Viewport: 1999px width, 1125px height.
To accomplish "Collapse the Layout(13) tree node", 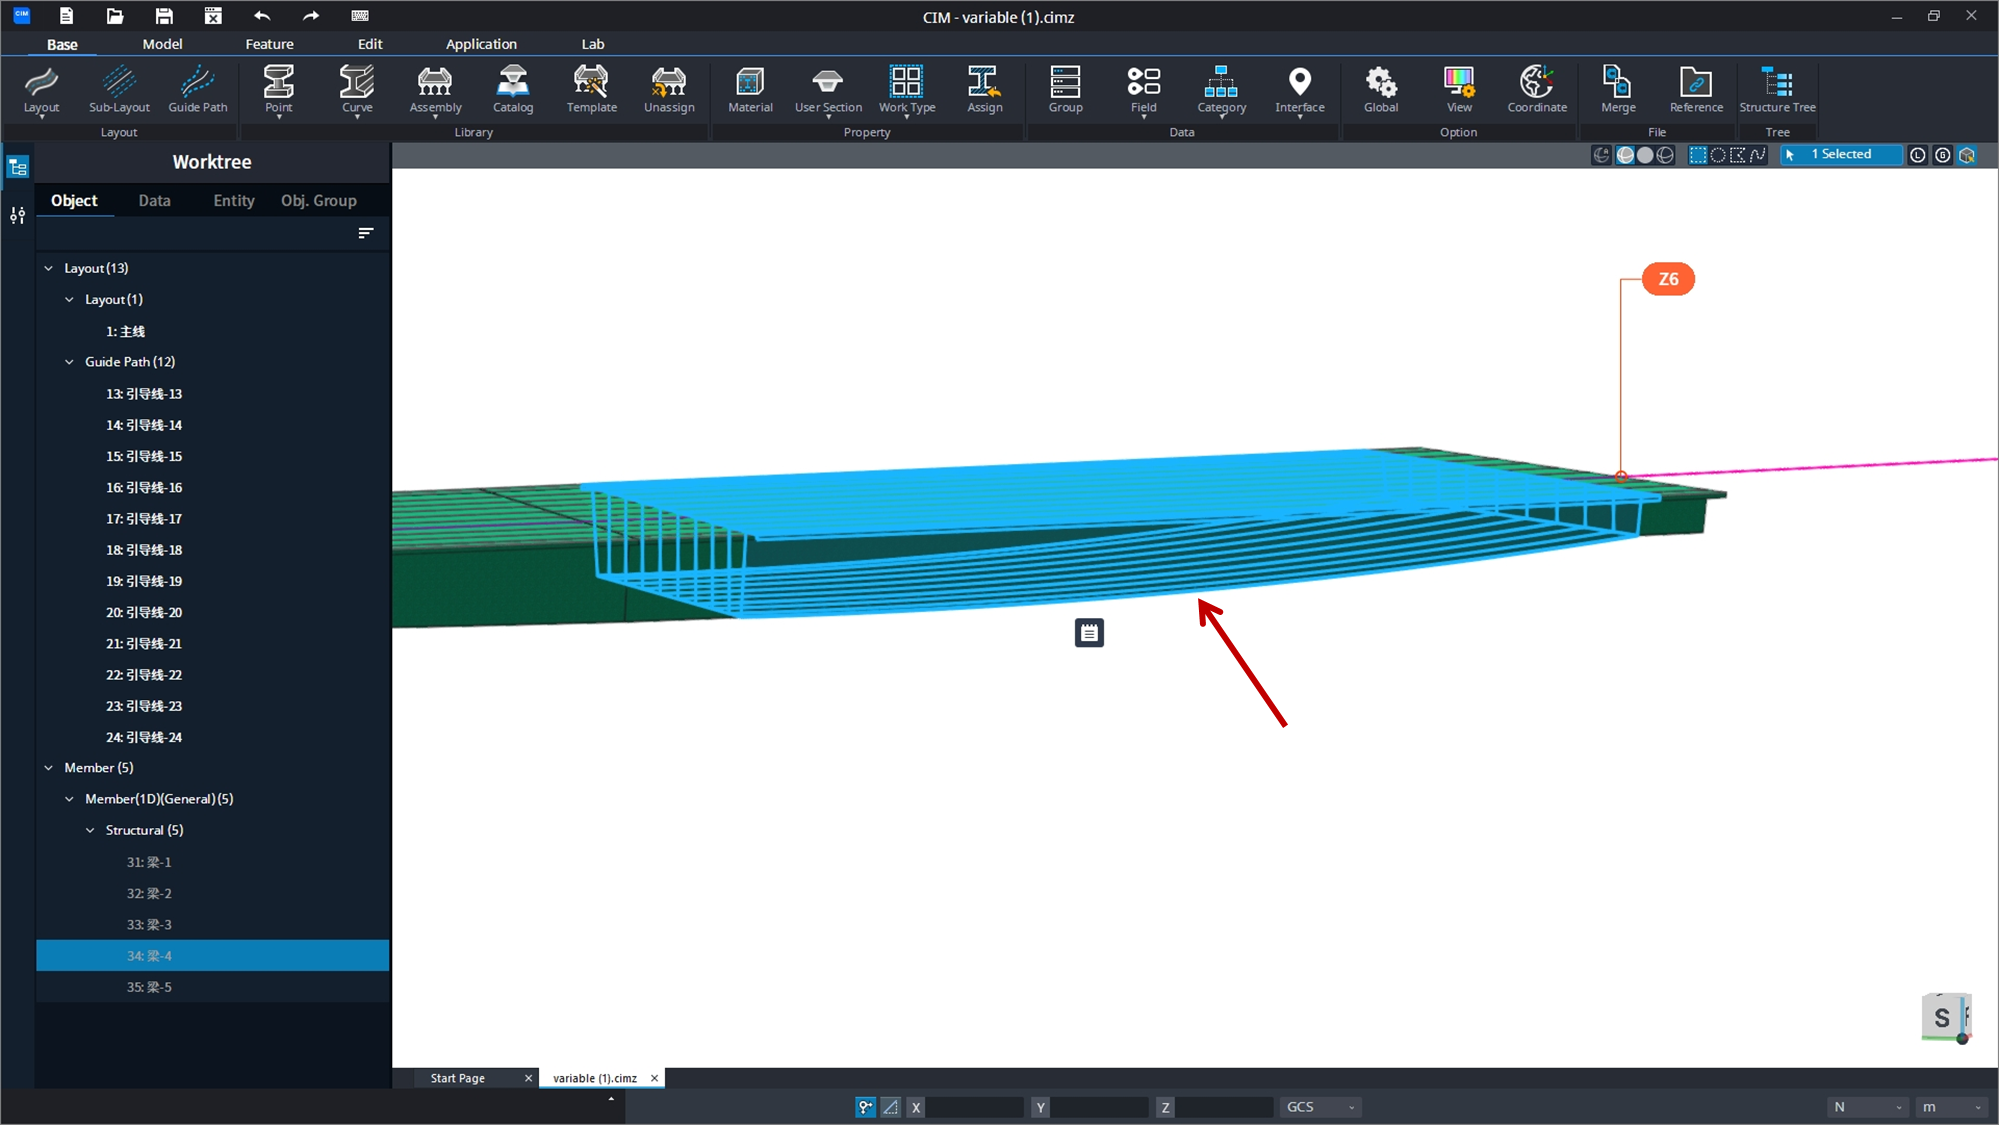I will click(x=49, y=268).
